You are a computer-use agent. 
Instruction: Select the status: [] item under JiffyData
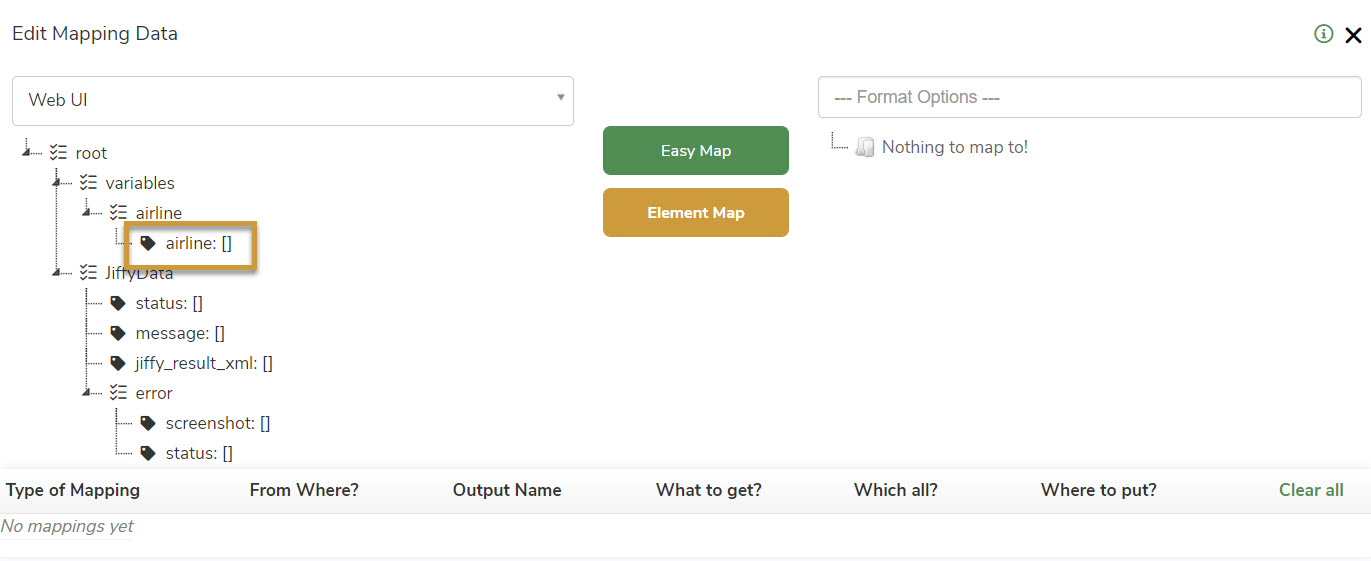click(169, 303)
